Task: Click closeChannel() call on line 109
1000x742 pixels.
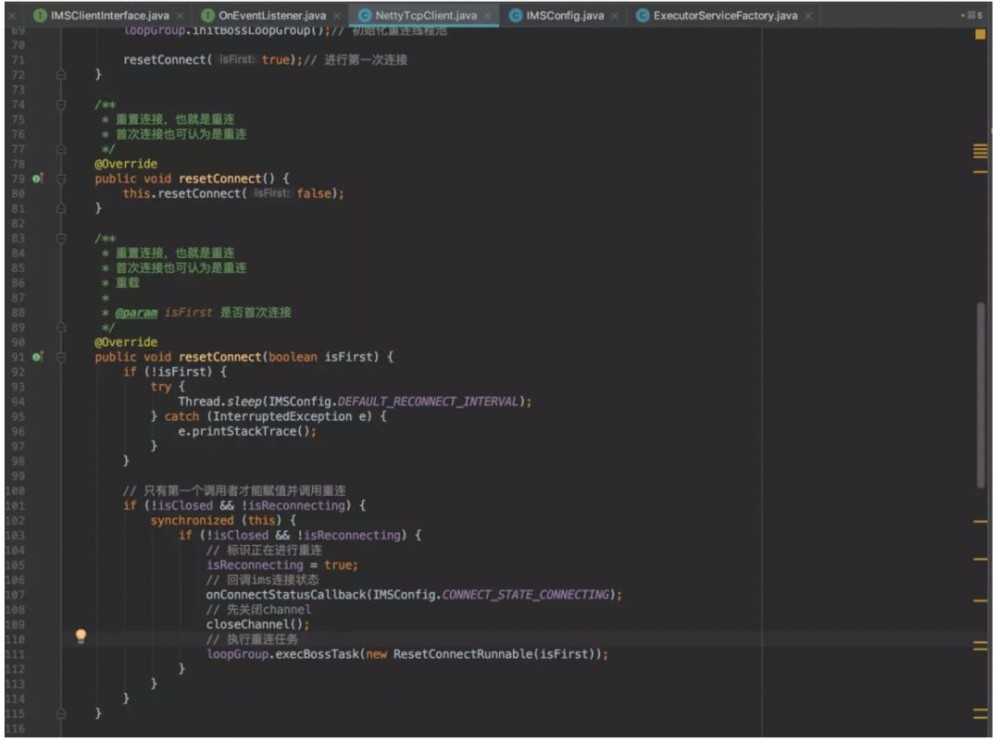Action: (257, 625)
